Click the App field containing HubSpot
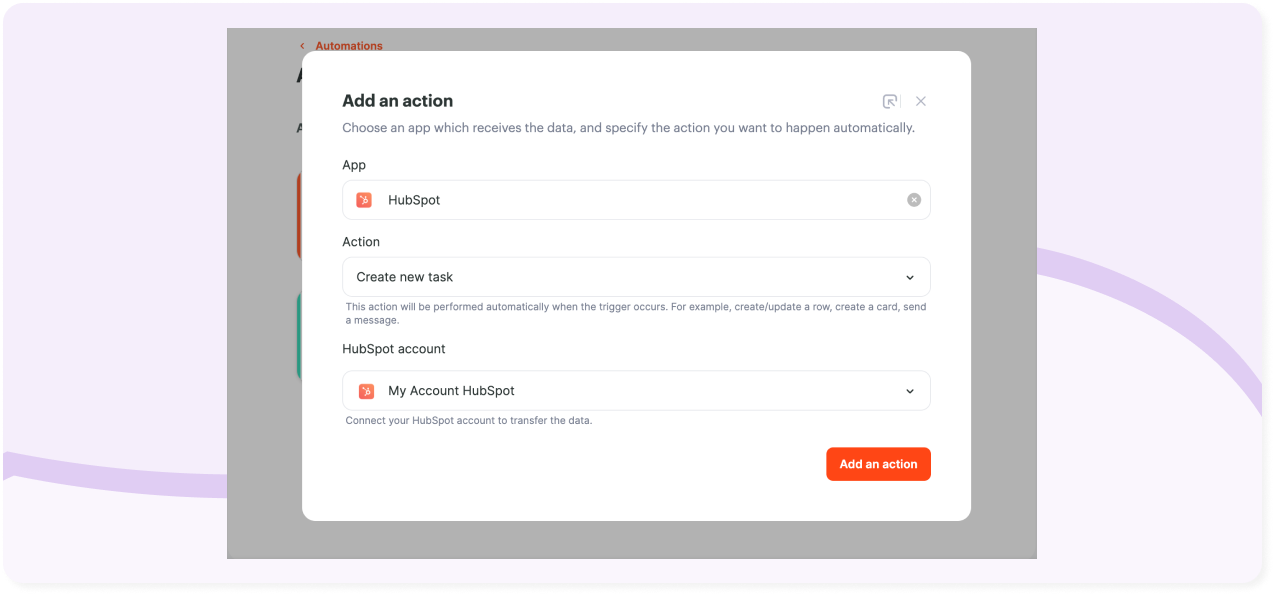This screenshot has height=596, width=1275. tap(636, 200)
